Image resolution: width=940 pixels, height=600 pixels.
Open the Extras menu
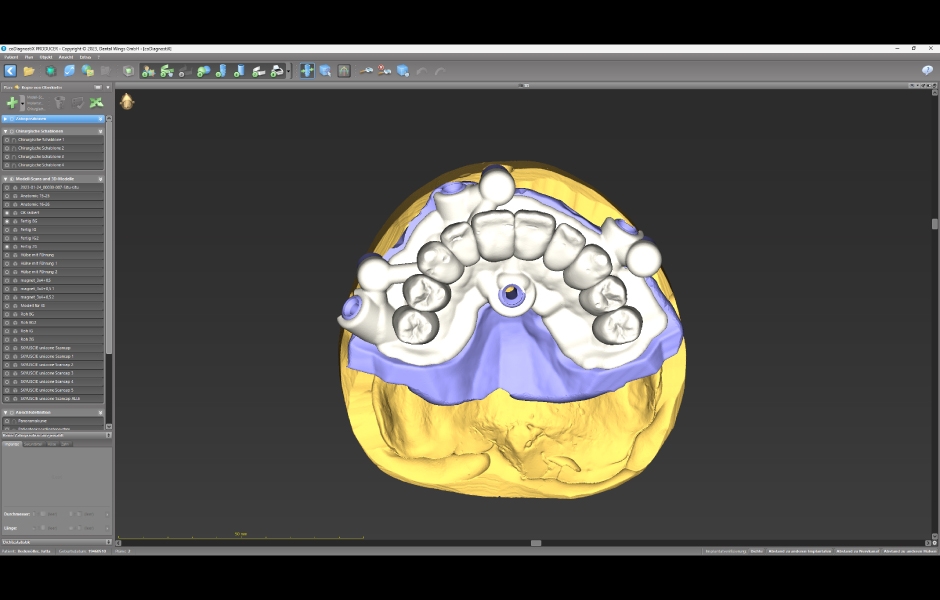[x=86, y=57]
